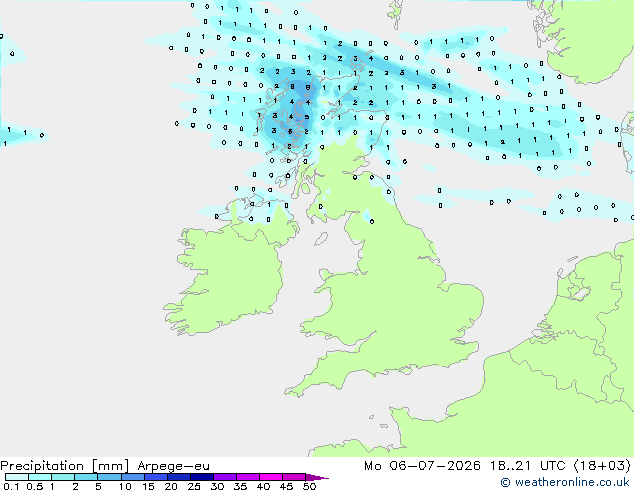Click the 5–10 mm legend swatch
Screen dimensions: 634x490
(x=109, y=477)
